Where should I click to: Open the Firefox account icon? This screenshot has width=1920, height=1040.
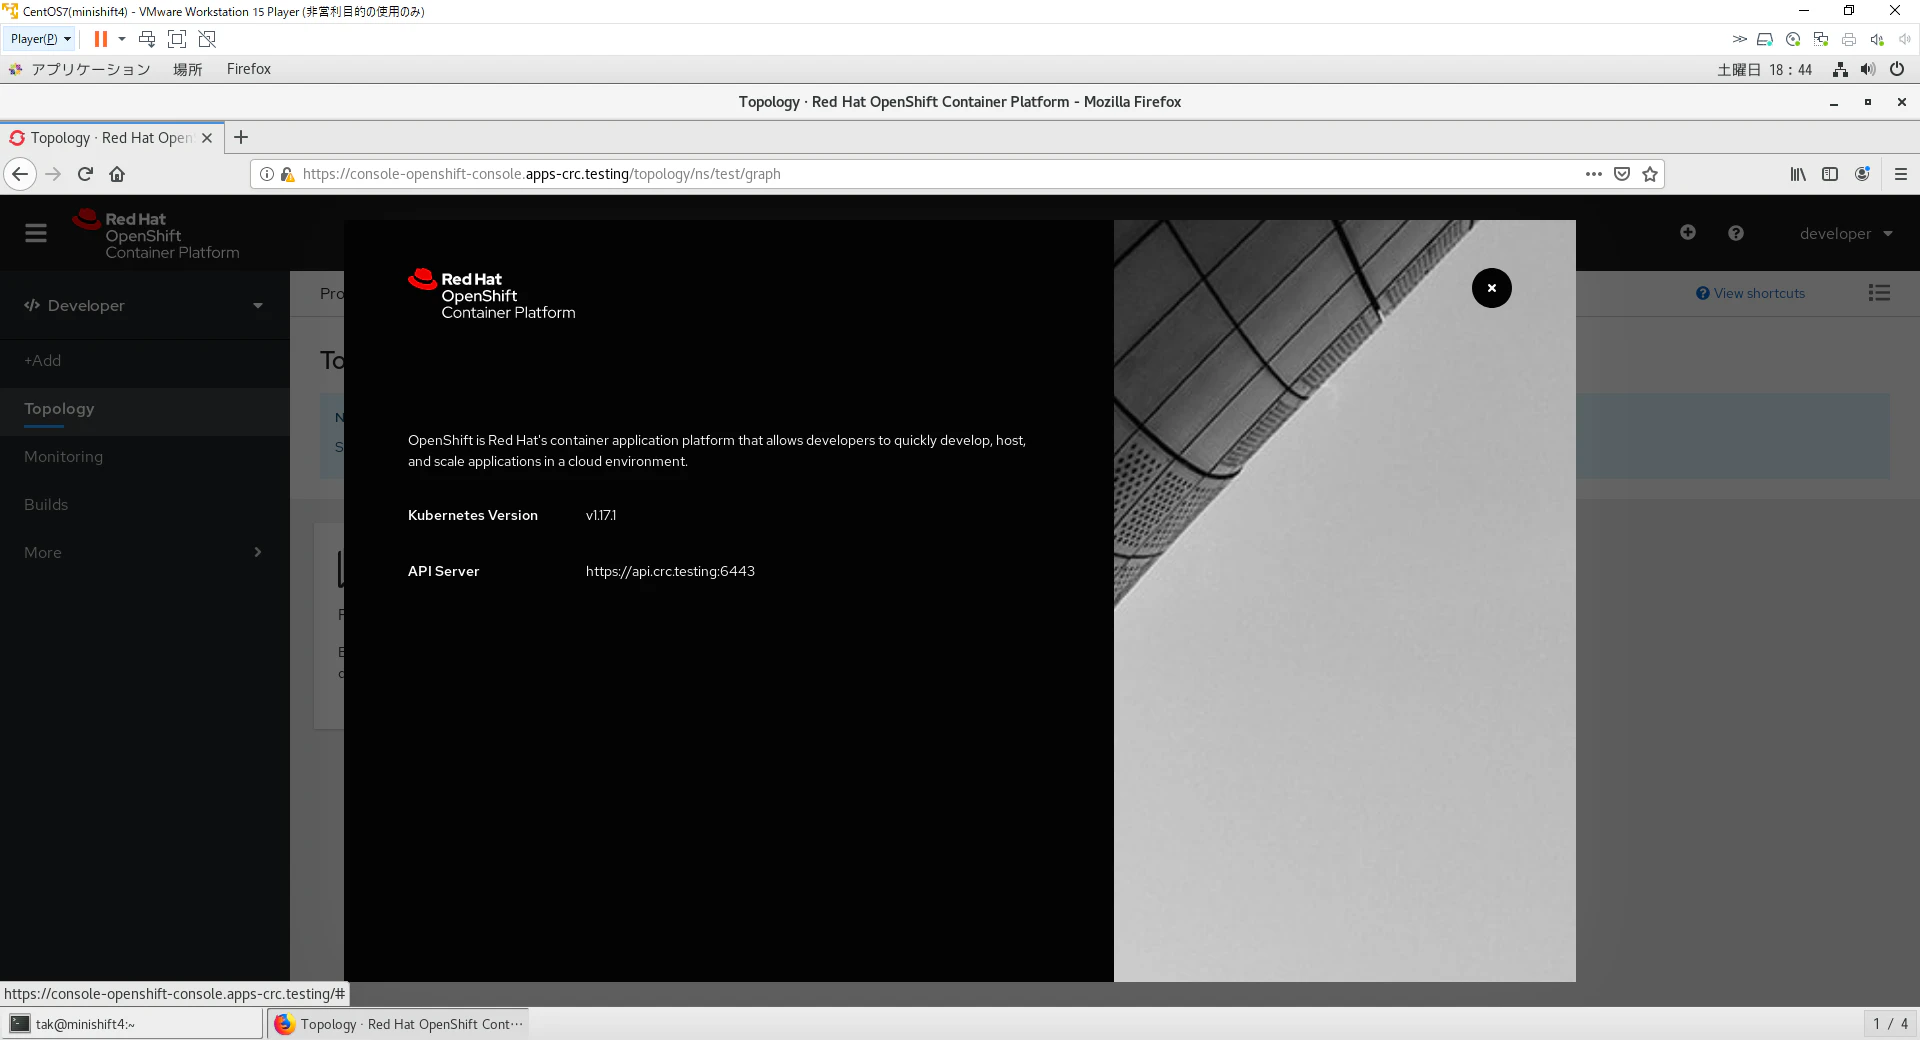pos(1862,174)
